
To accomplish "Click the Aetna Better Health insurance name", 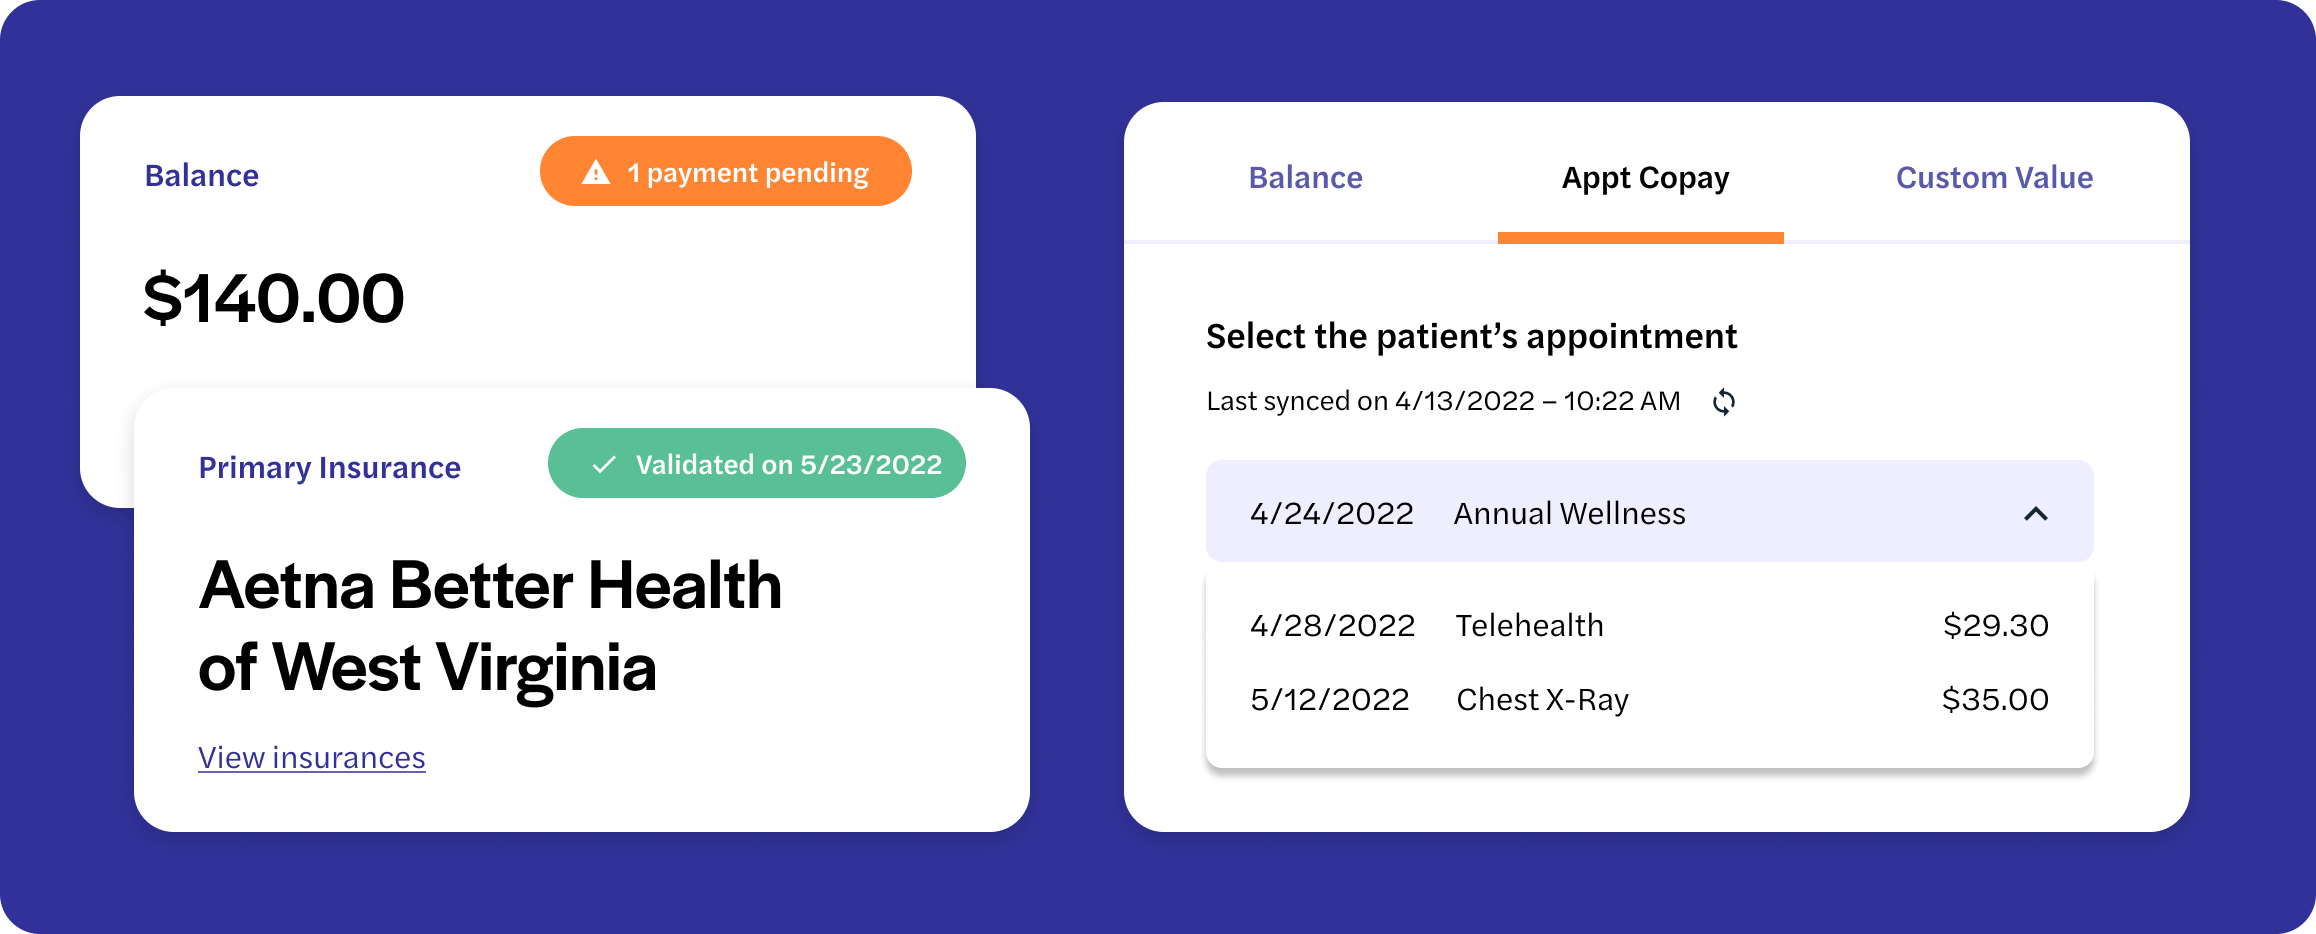I will pyautogui.click(x=490, y=627).
